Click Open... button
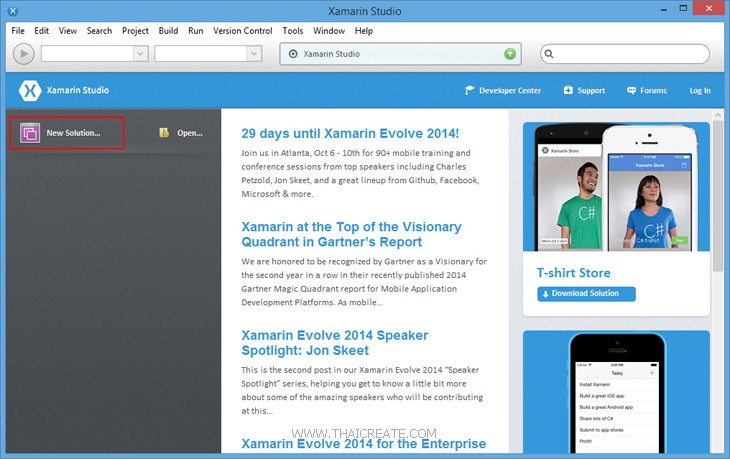The width and height of the screenshot is (730, 459). coord(181,133)
